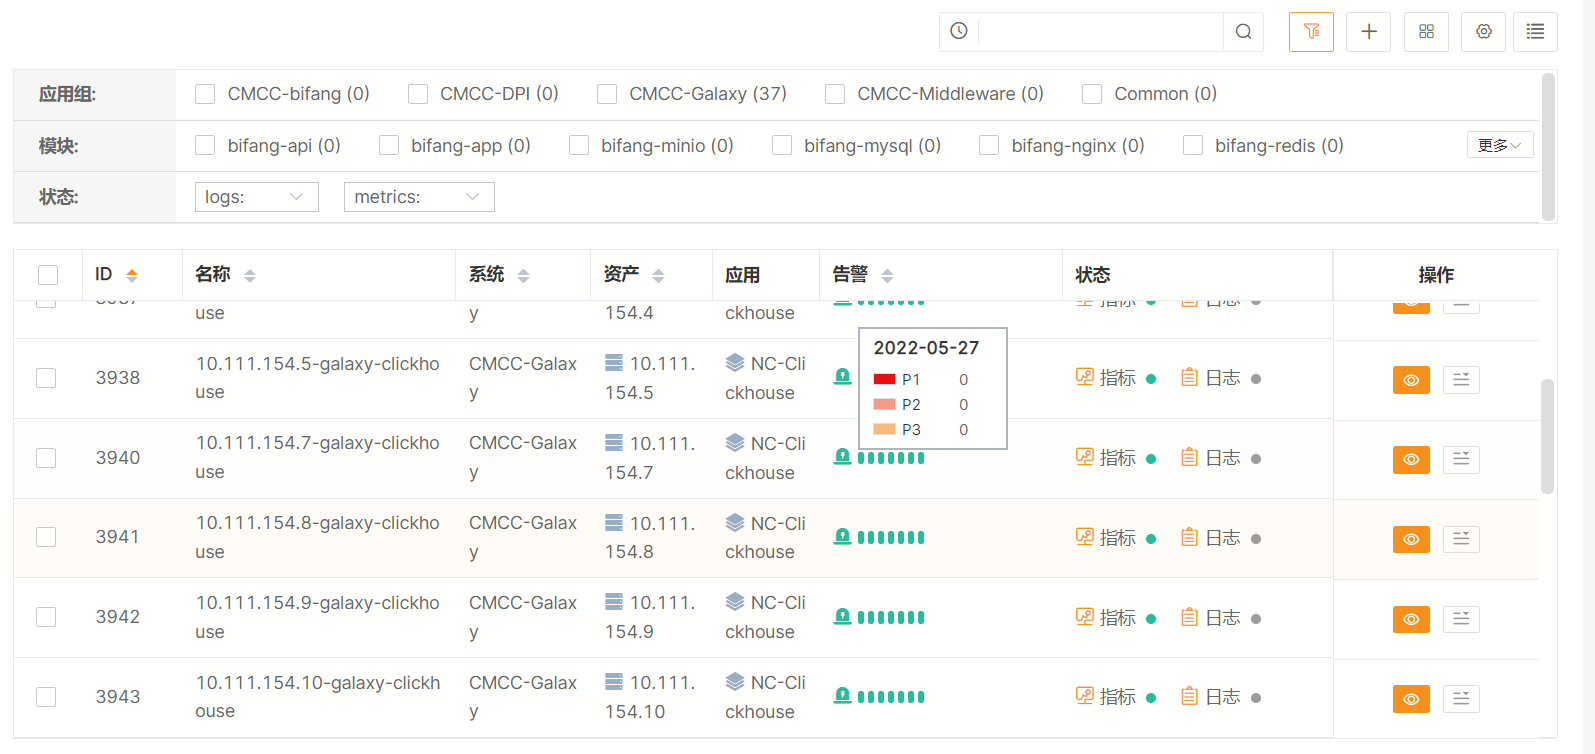Open 指标 link for row 3942

coord(1106,618)
